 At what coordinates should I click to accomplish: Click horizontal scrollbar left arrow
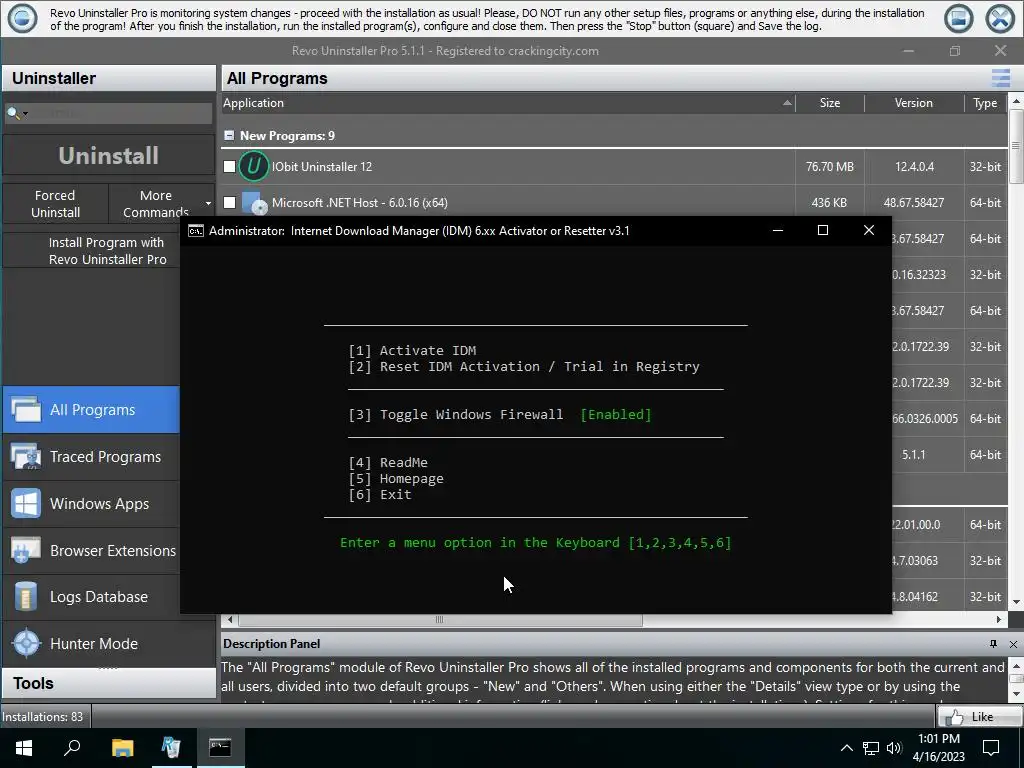(x=229, y=619)
